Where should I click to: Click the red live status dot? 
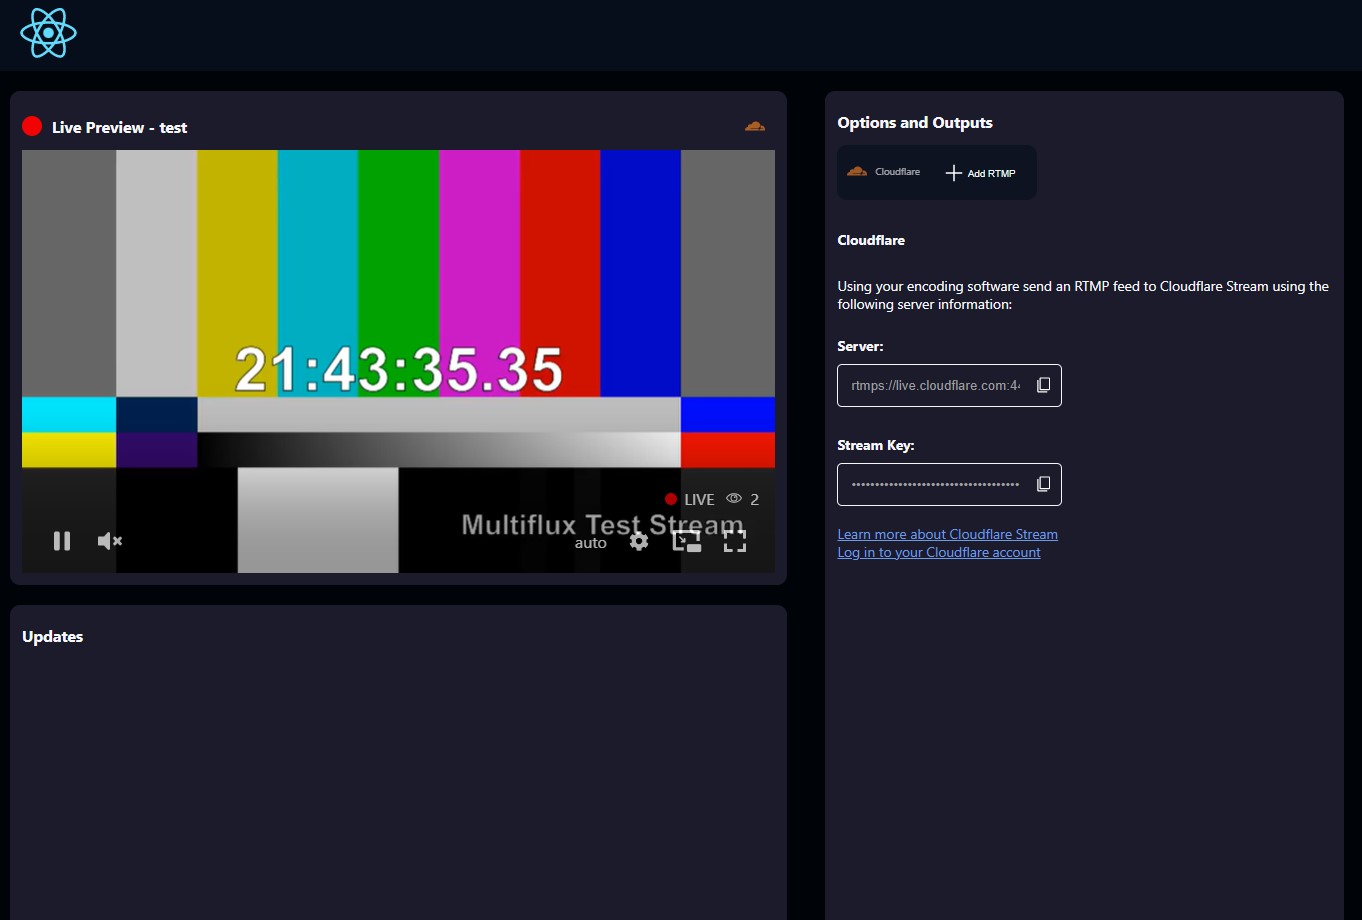32,126
